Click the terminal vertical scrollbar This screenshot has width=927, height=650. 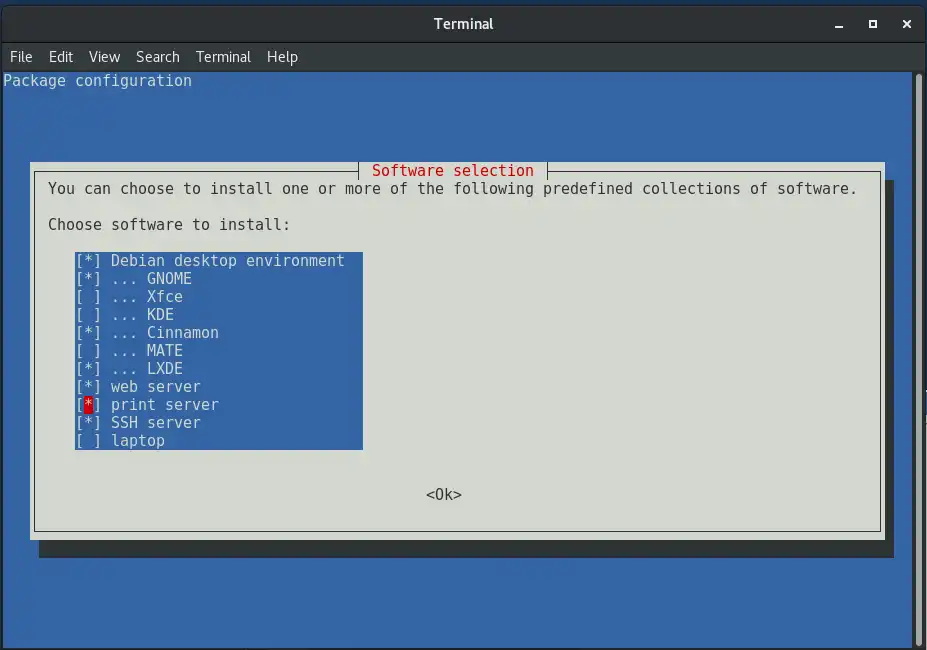point(919,360)
